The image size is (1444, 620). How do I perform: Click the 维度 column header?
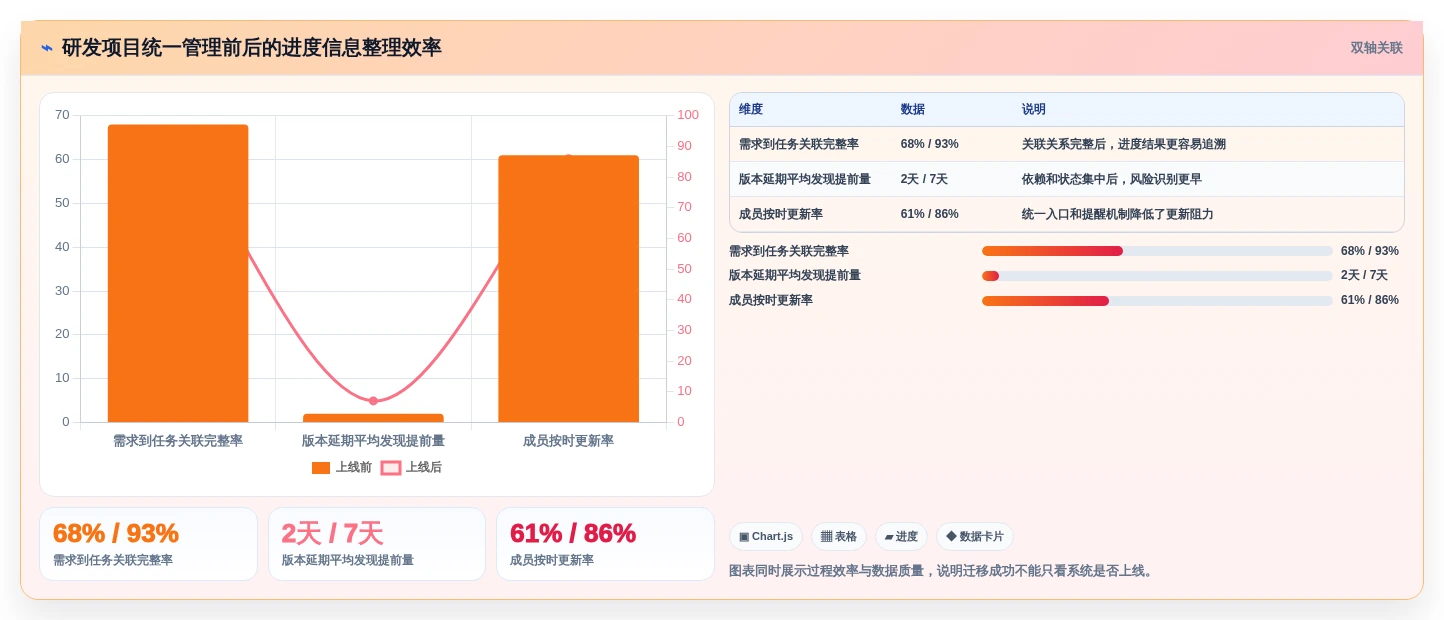click(x=751, y=110)
